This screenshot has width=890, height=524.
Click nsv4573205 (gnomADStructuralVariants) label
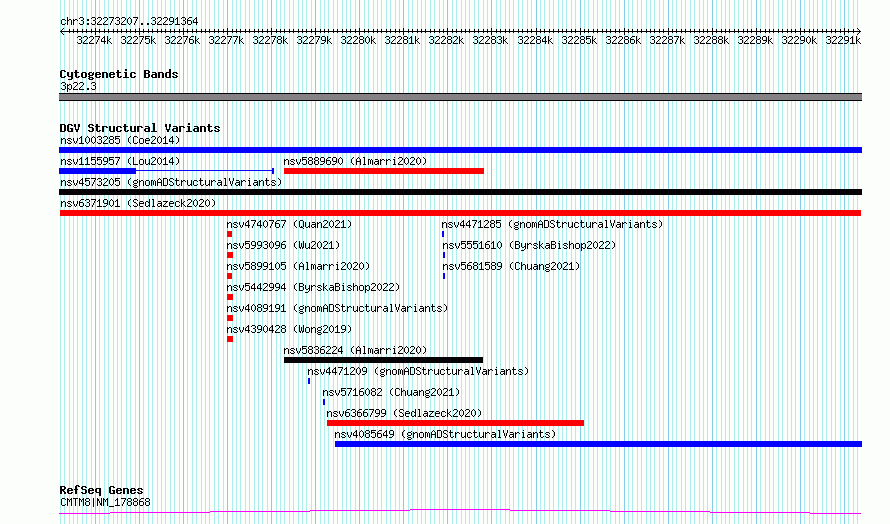[171, 182]
